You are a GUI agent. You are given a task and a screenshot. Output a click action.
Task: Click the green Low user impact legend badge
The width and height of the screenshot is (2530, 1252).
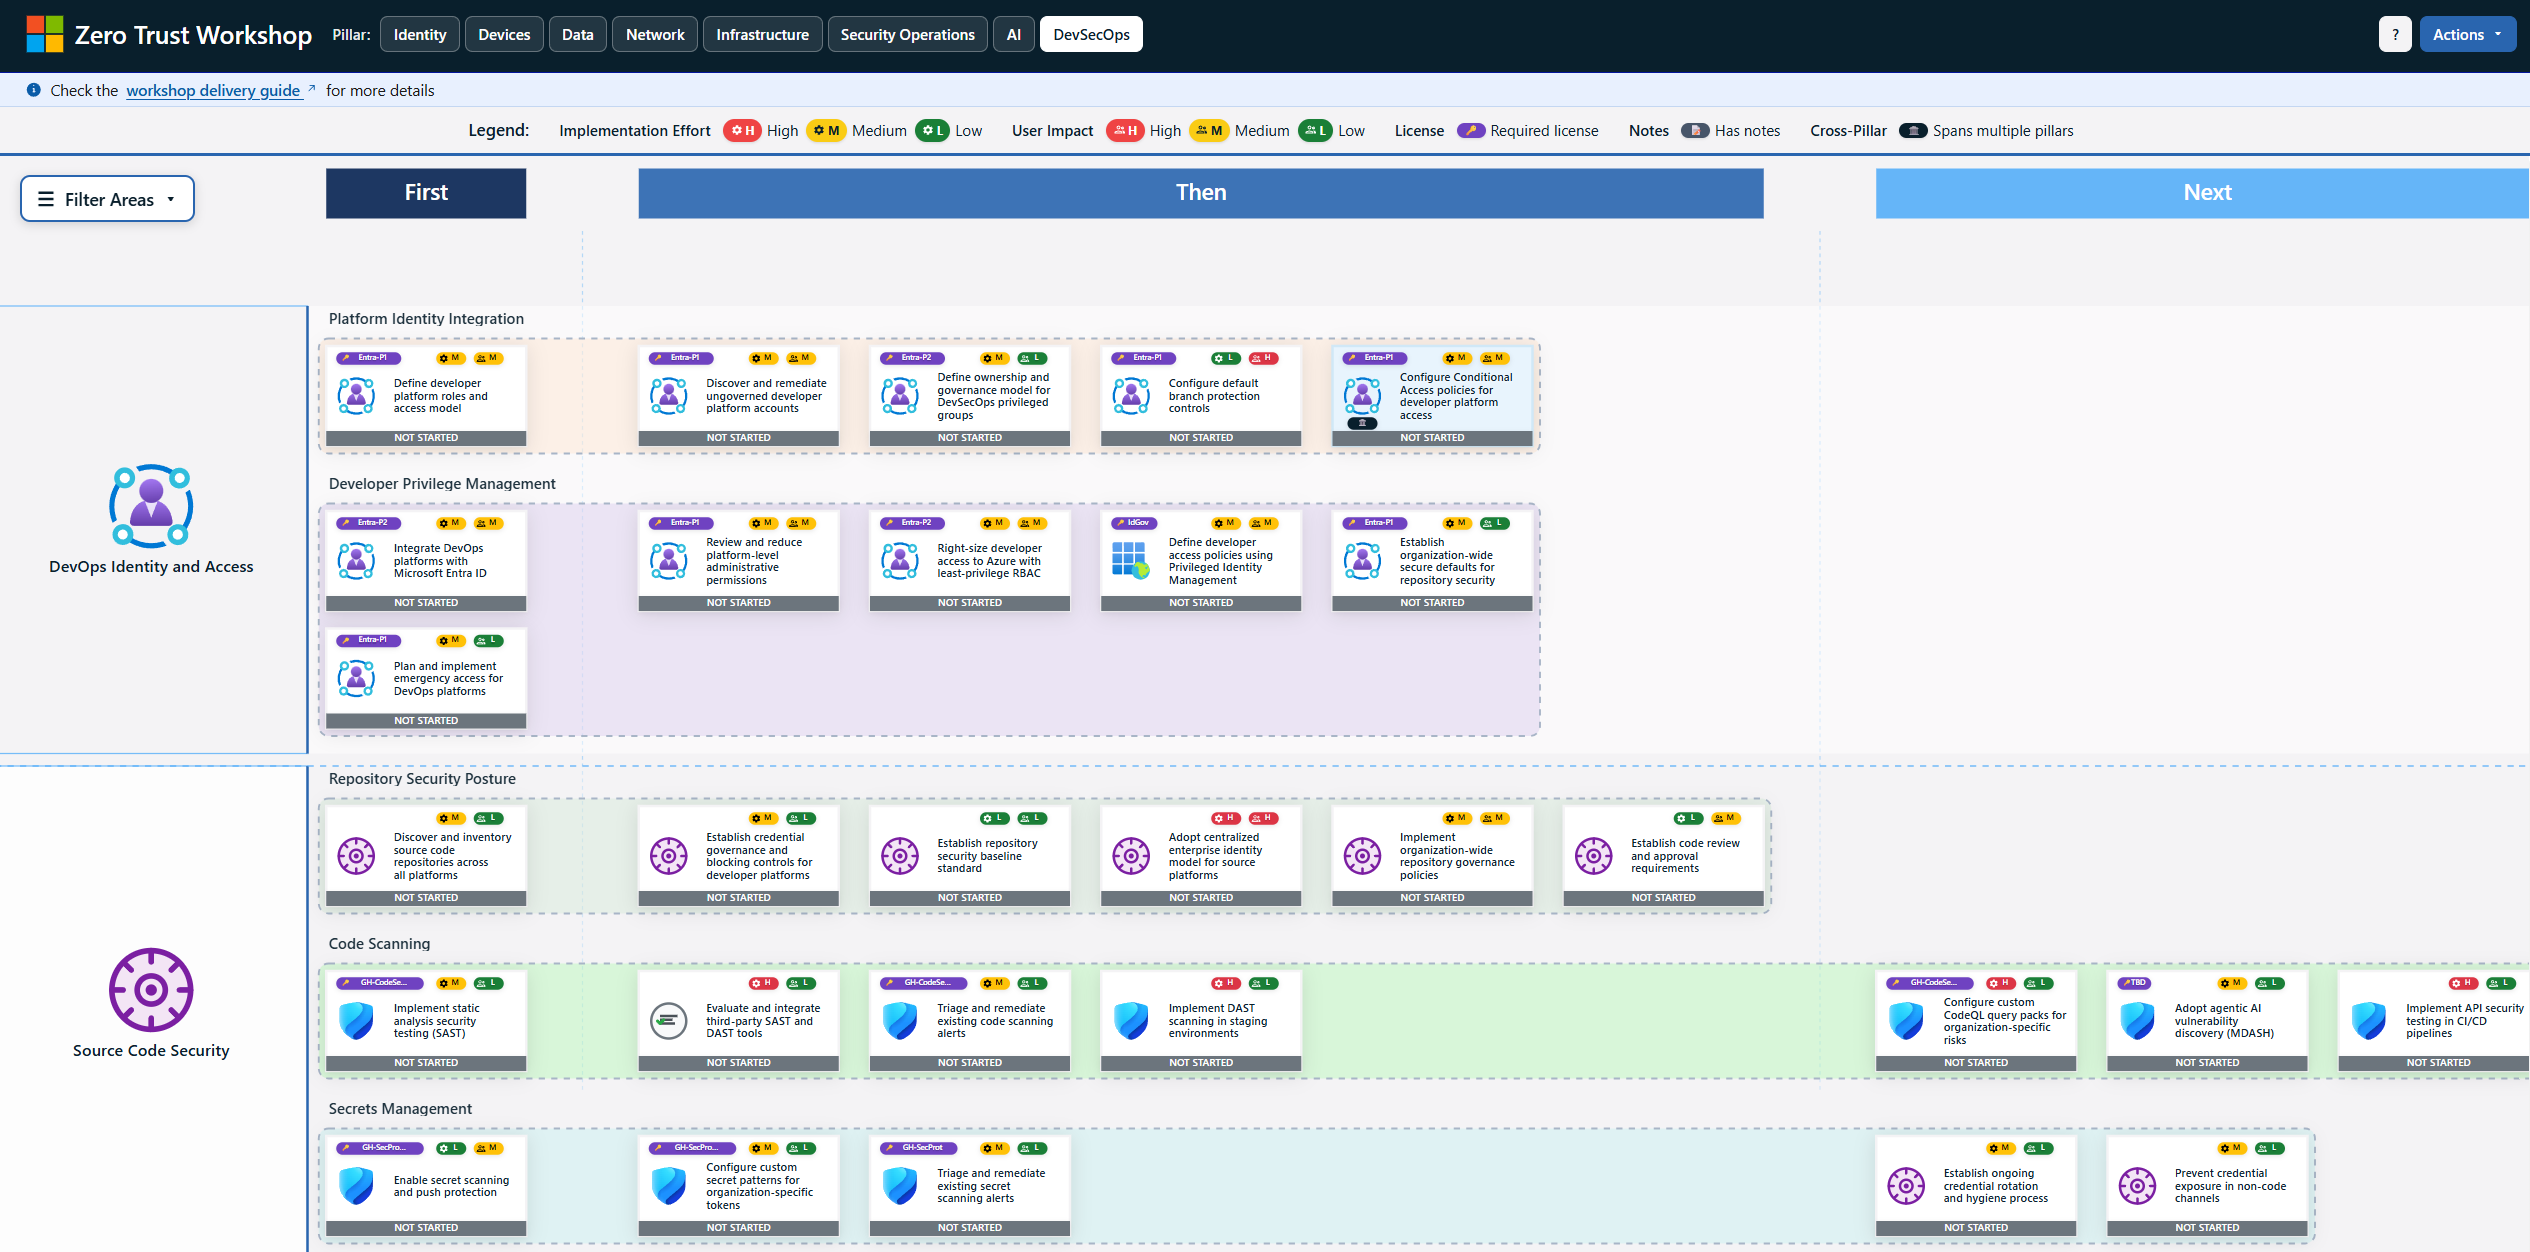pos(1315,131)
